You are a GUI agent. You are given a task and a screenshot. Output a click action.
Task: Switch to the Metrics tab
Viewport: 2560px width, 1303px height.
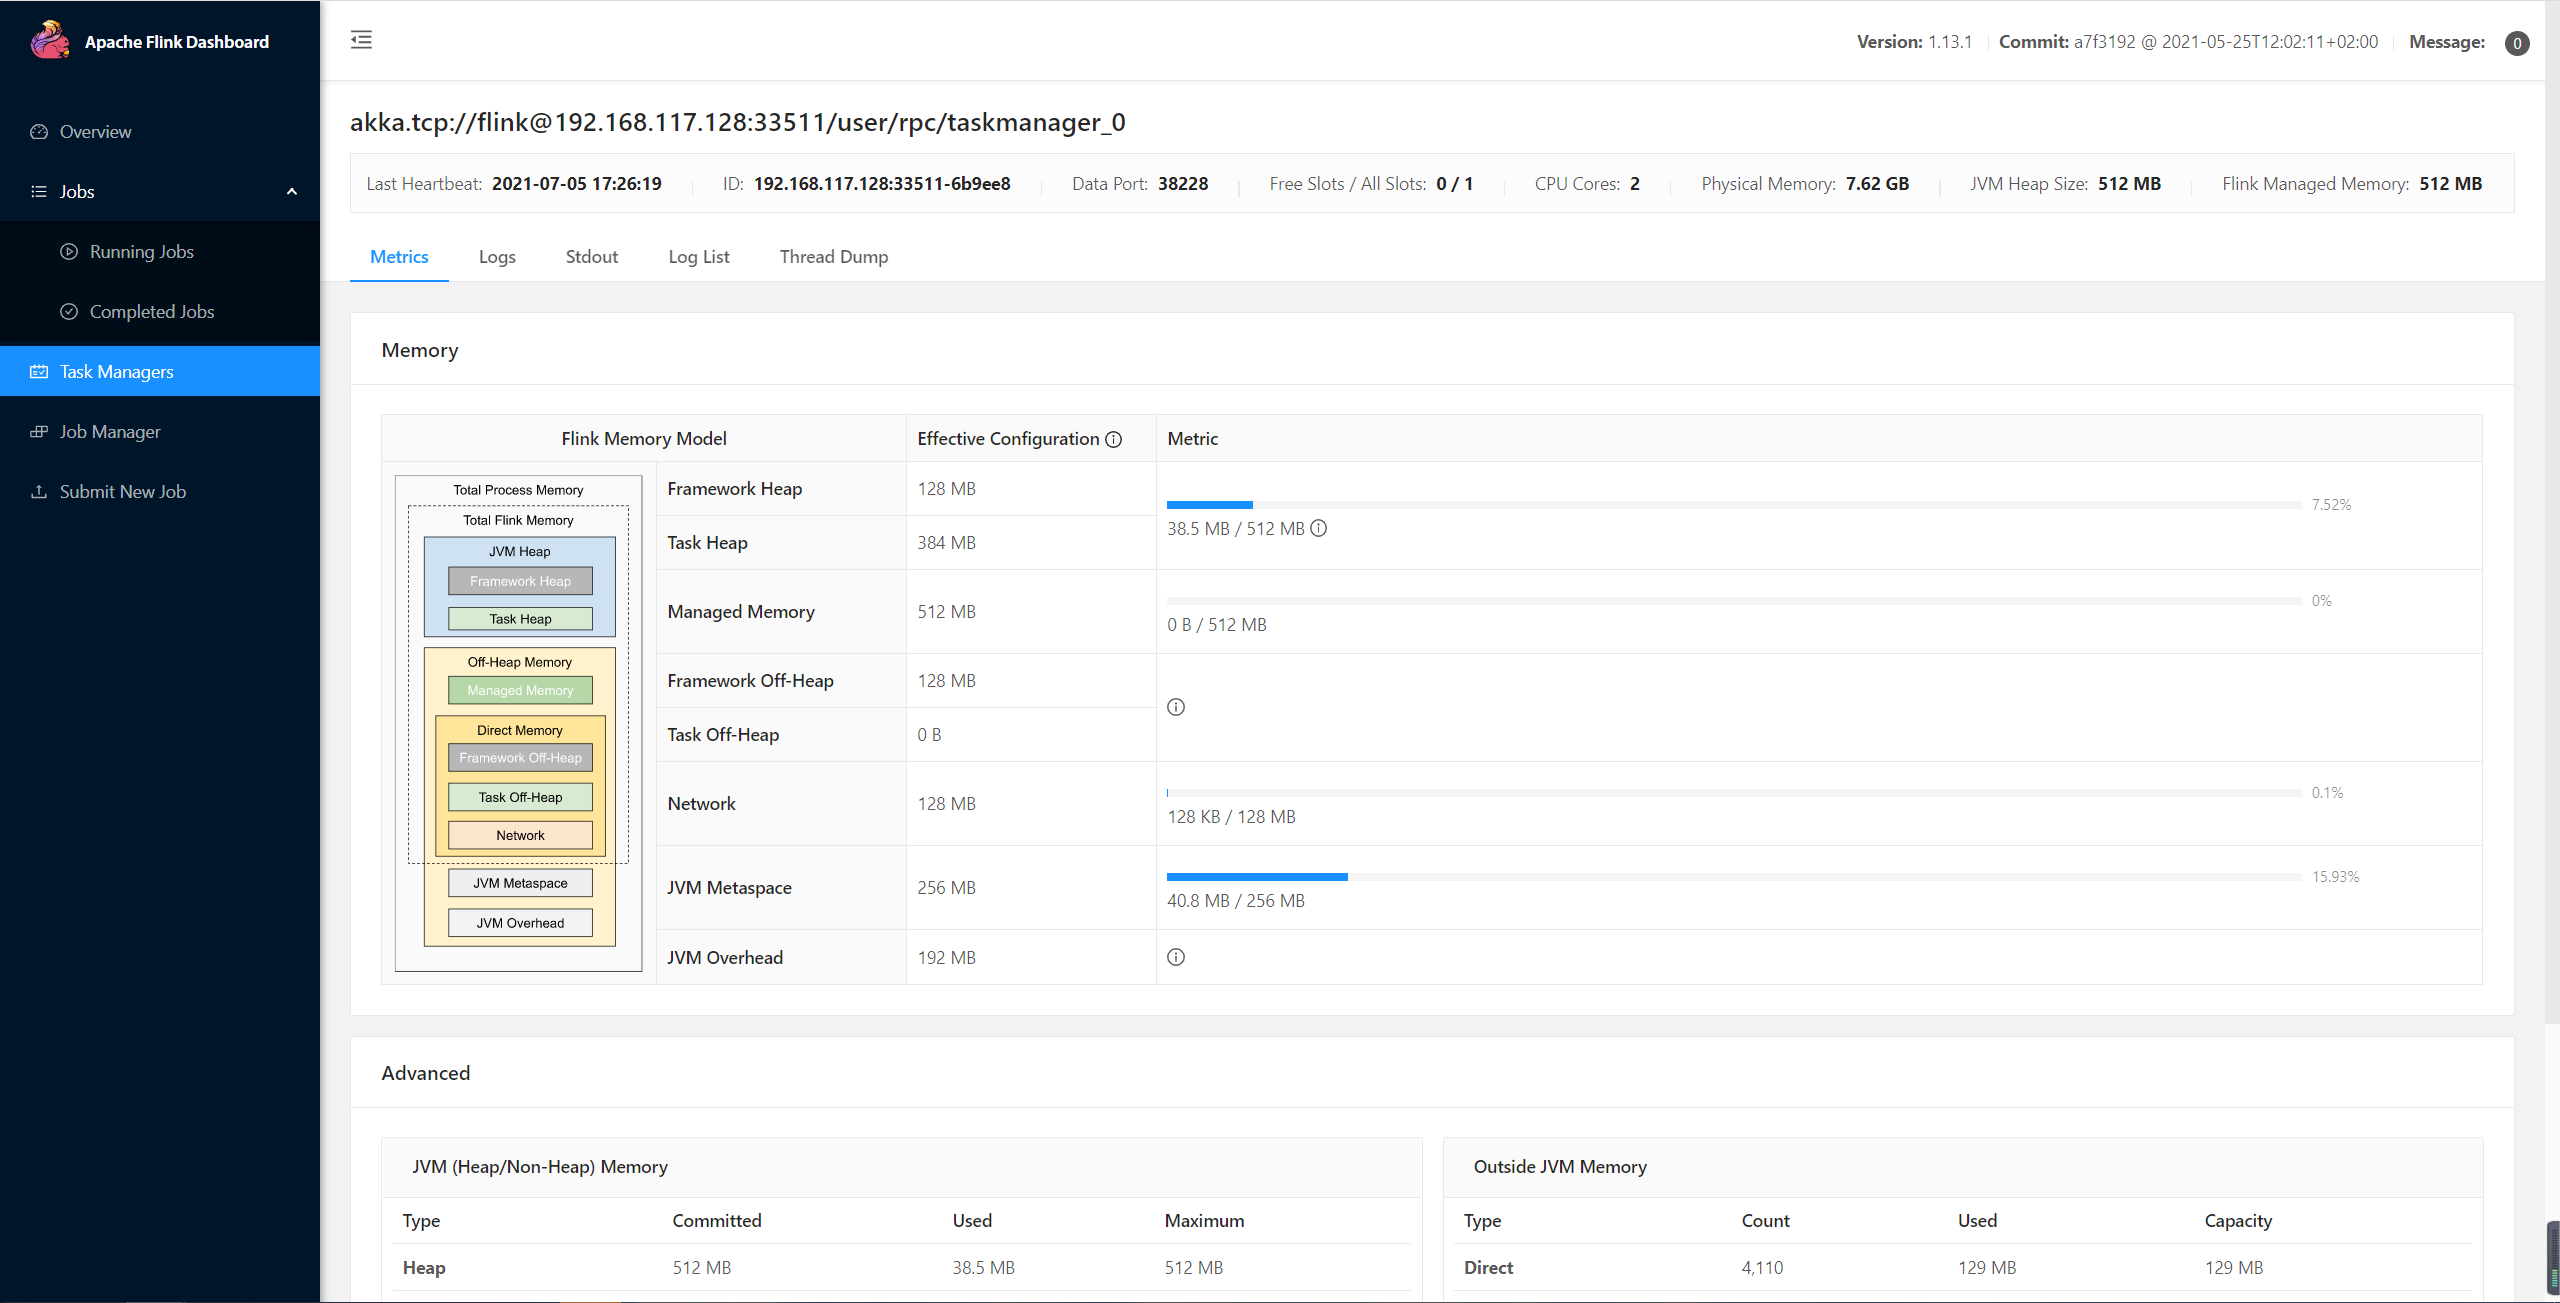coord(399,257)
